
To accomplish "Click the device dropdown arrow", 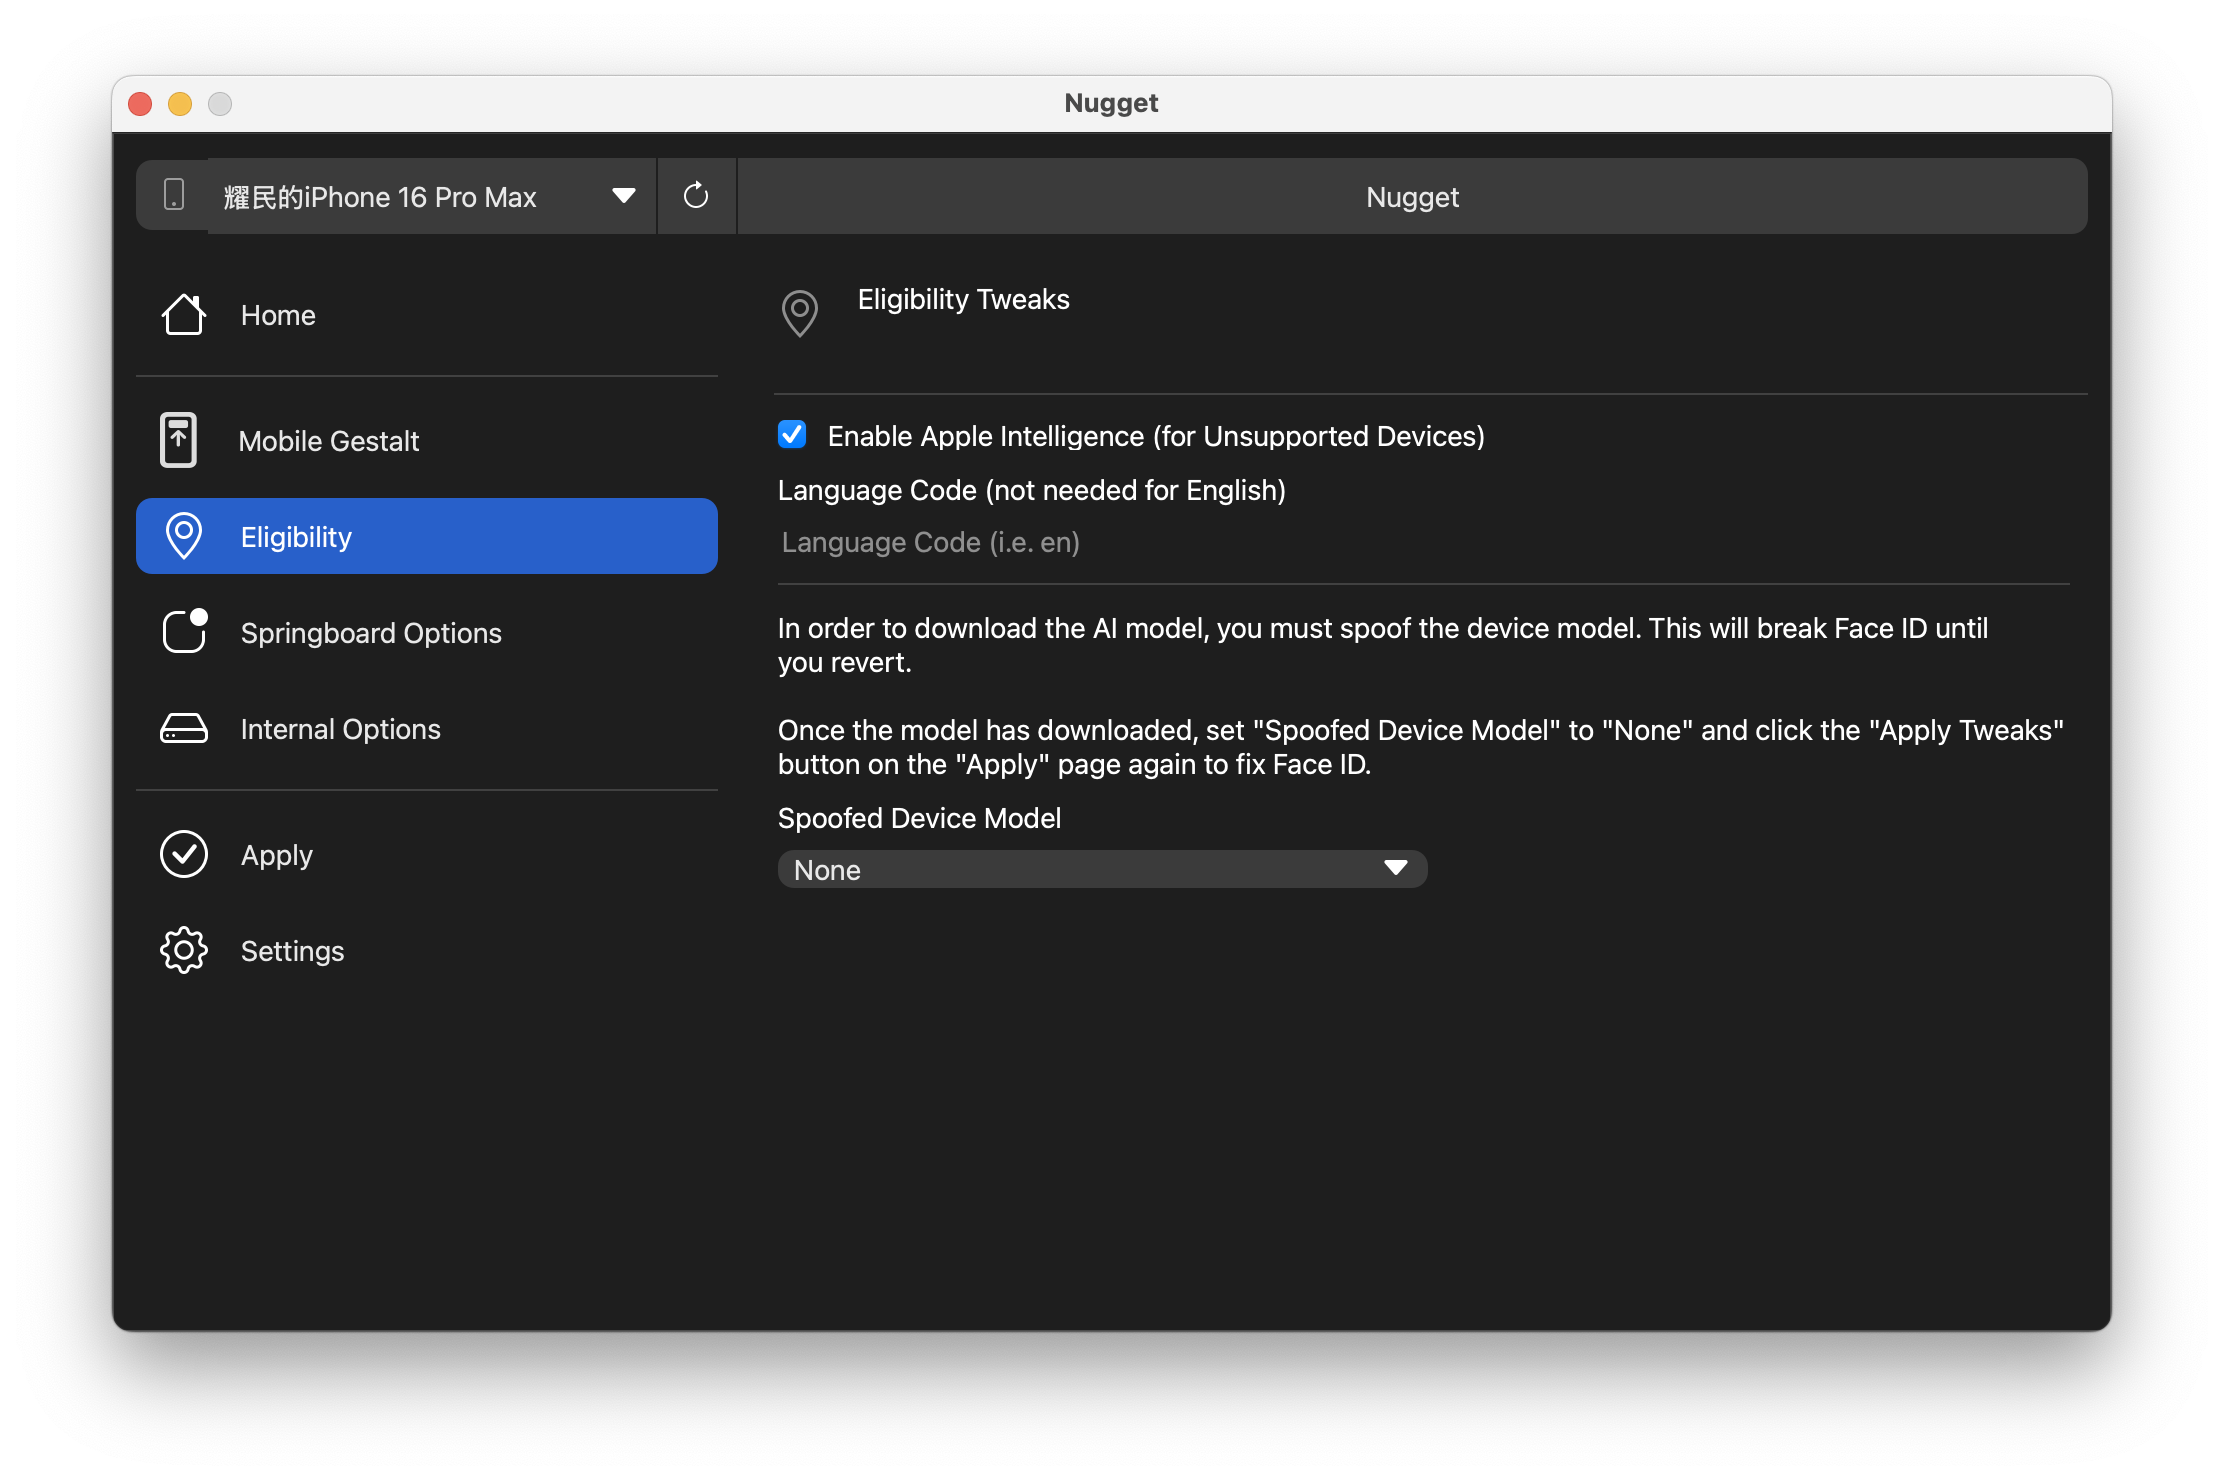I will (x=624, y=196).
